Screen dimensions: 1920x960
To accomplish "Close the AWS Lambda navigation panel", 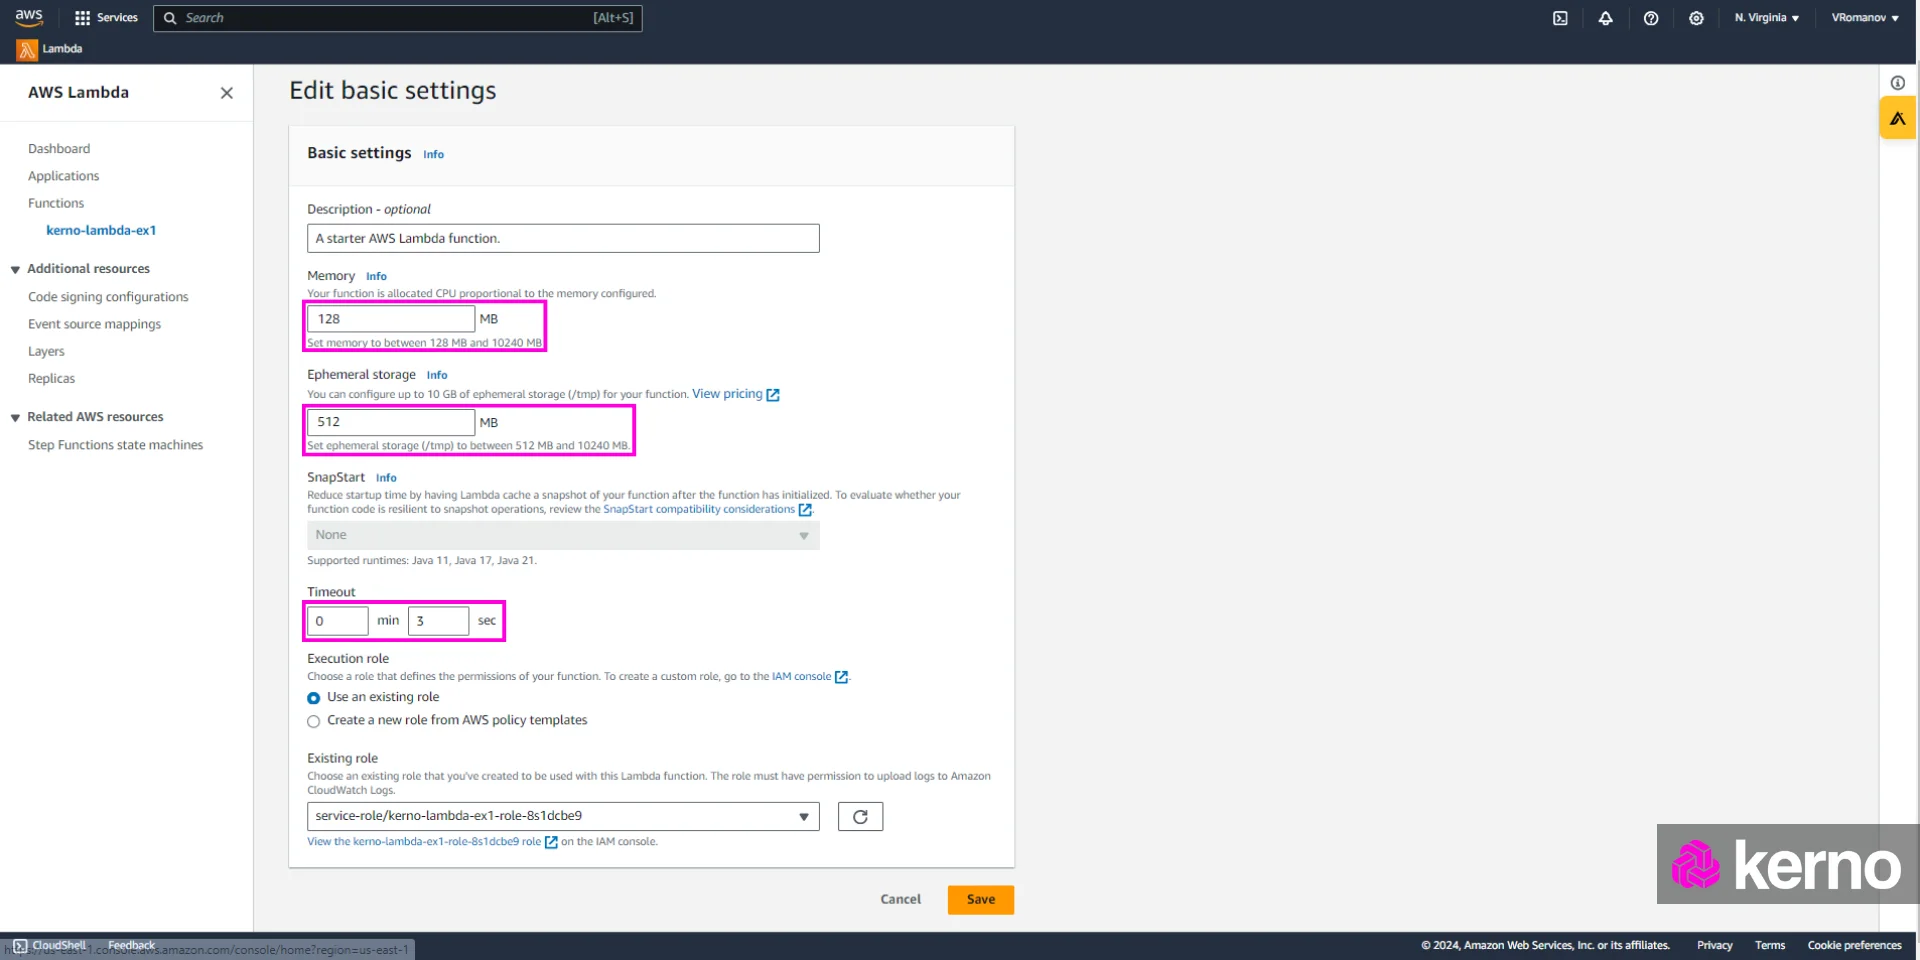I will tap(227, 93).
